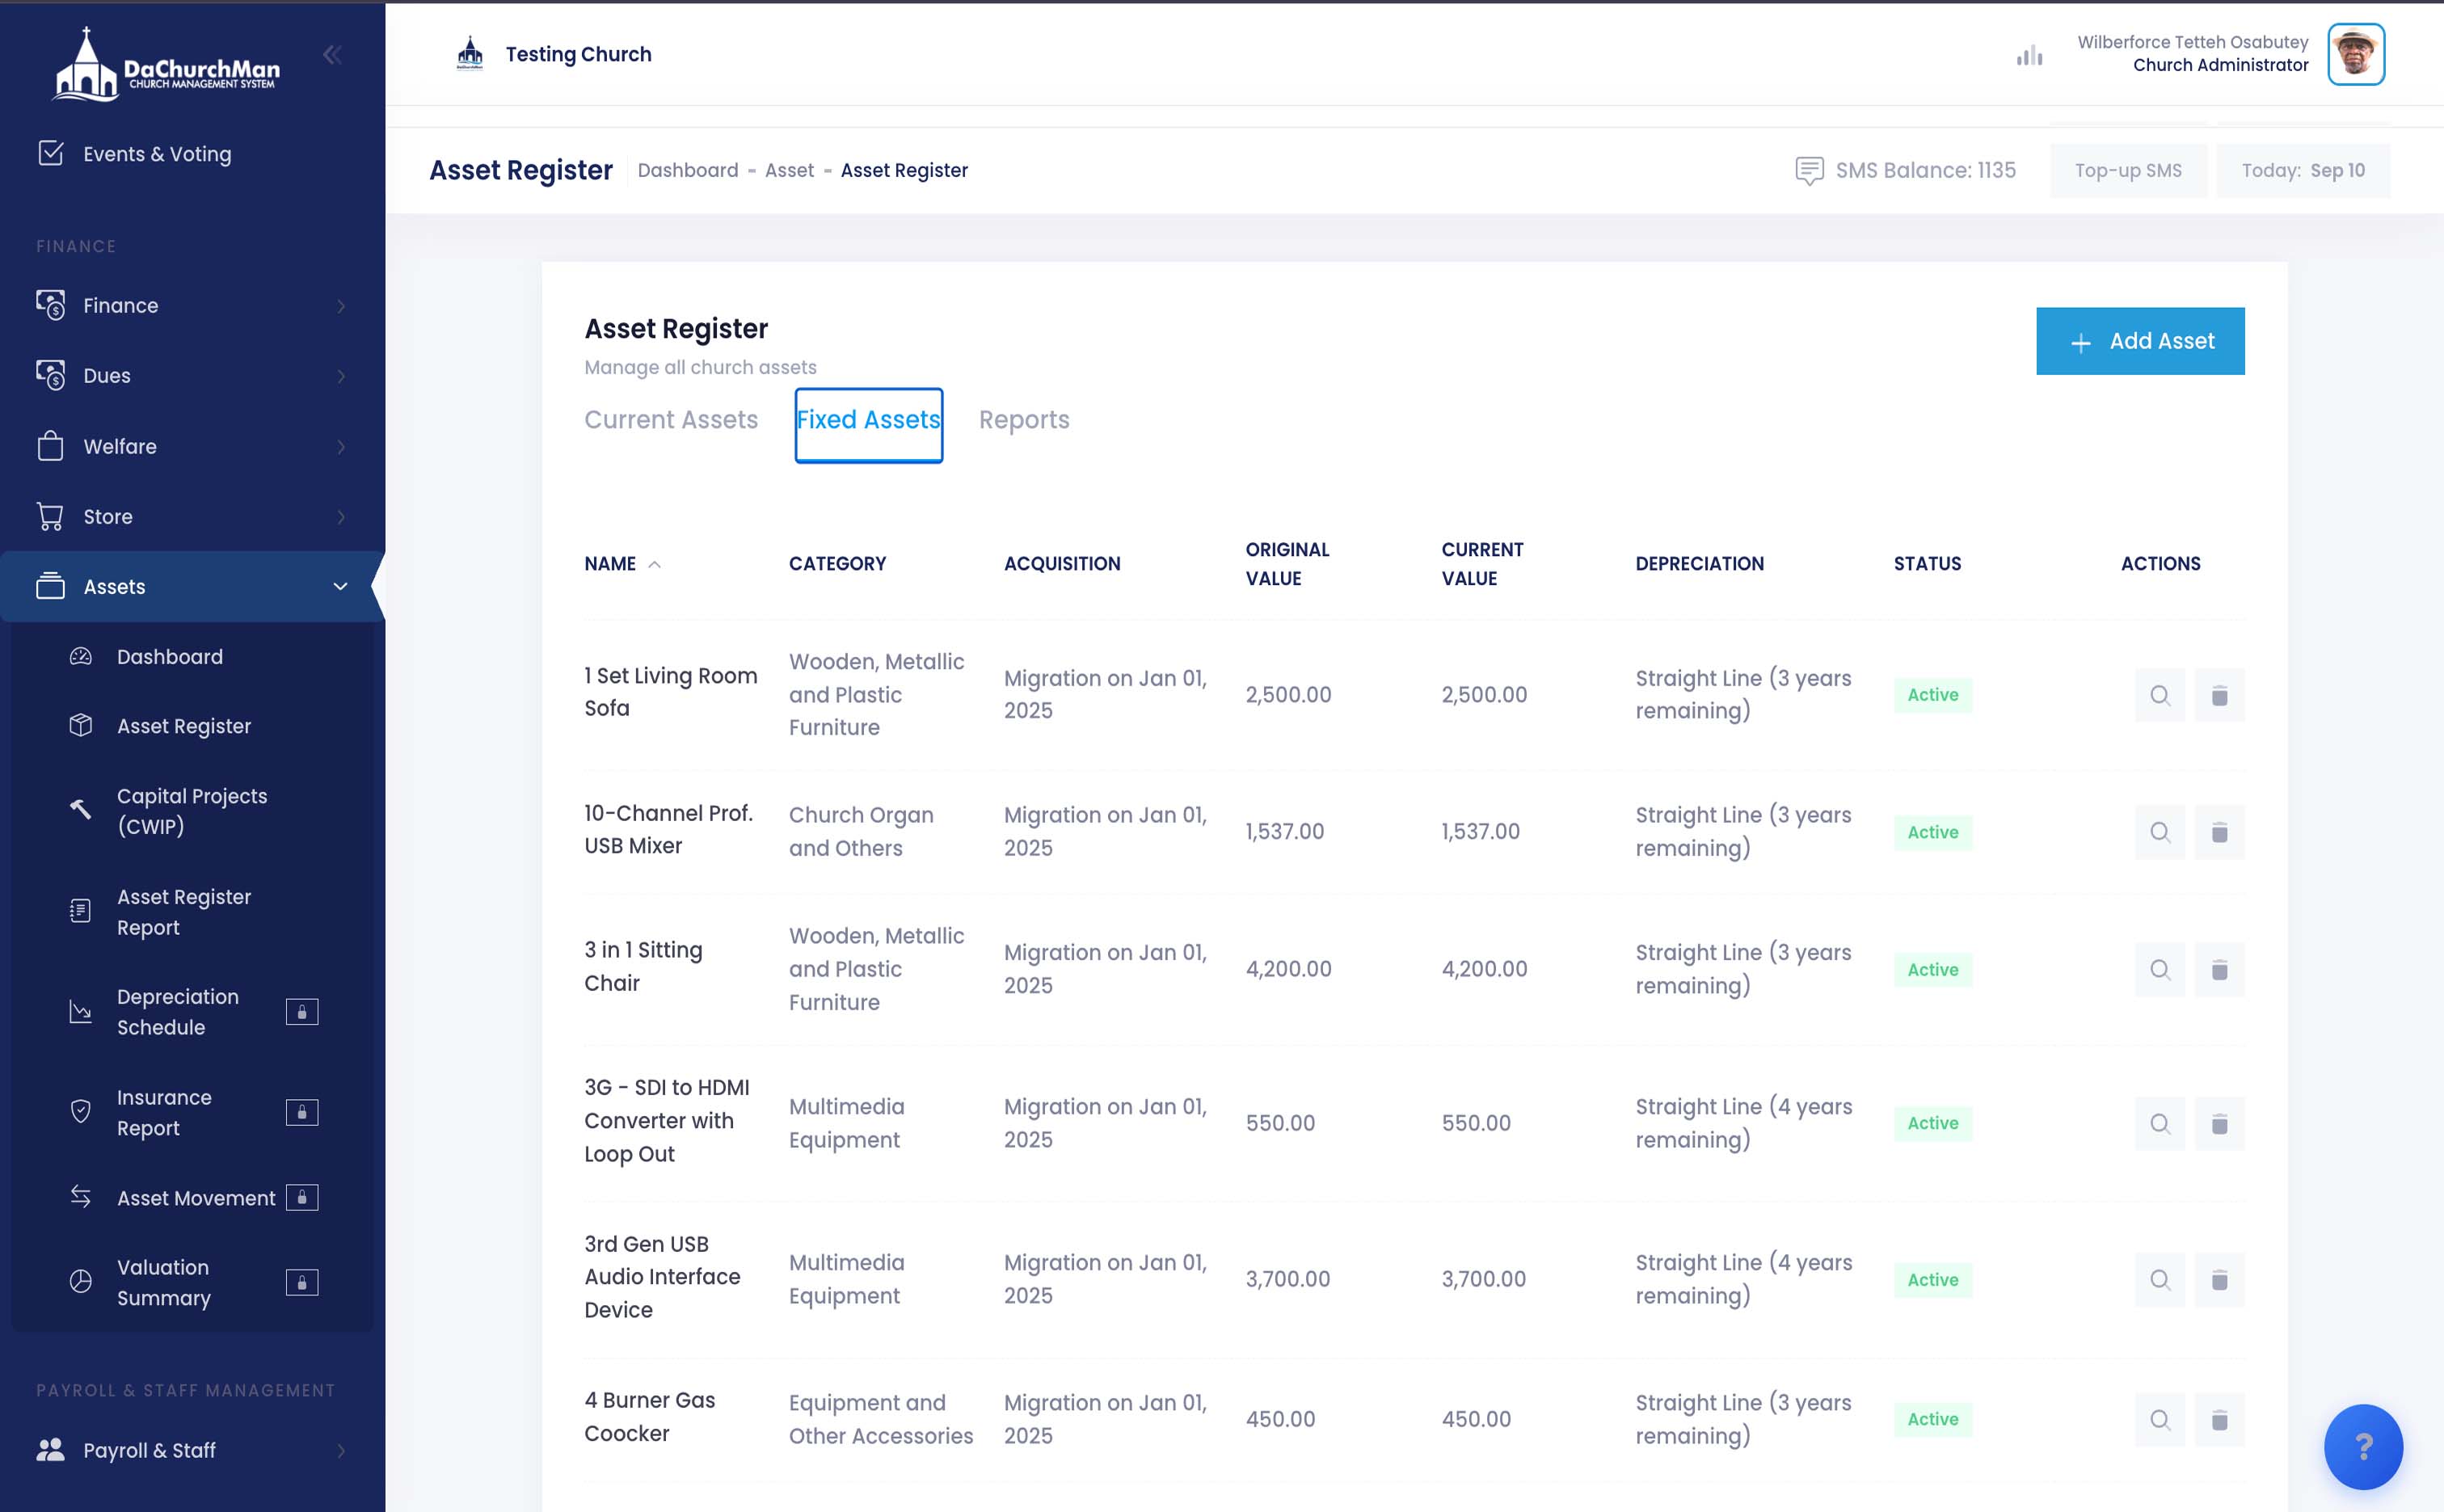
Task: Select the Fixed Assets tab
Action: [868, 425]
